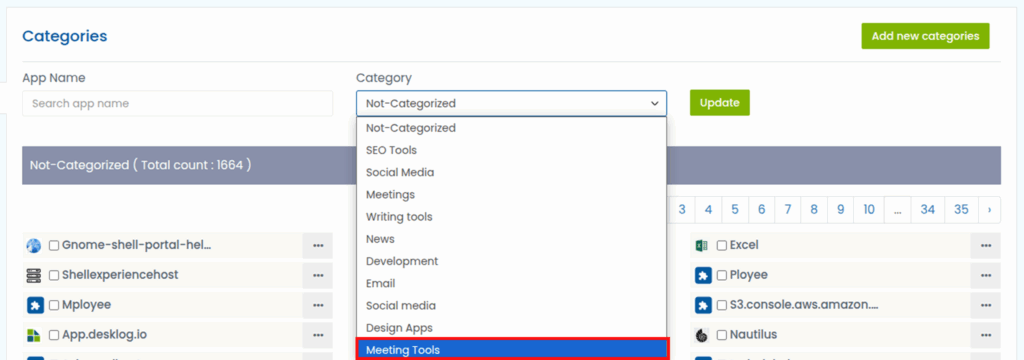Screen dimensions: 1024x360
Task: Select Development category option
Action: 511,261
